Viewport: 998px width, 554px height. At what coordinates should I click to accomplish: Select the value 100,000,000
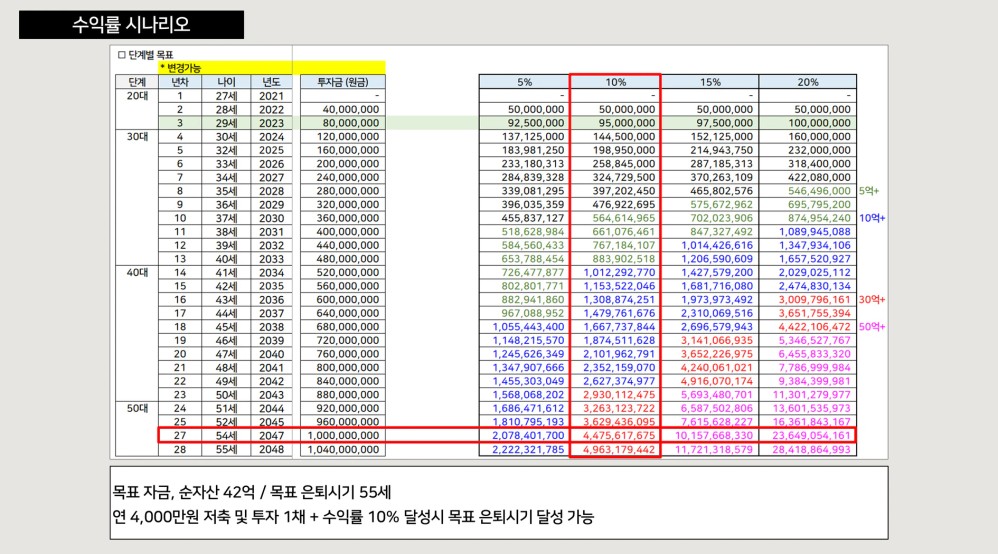point(819,123)
